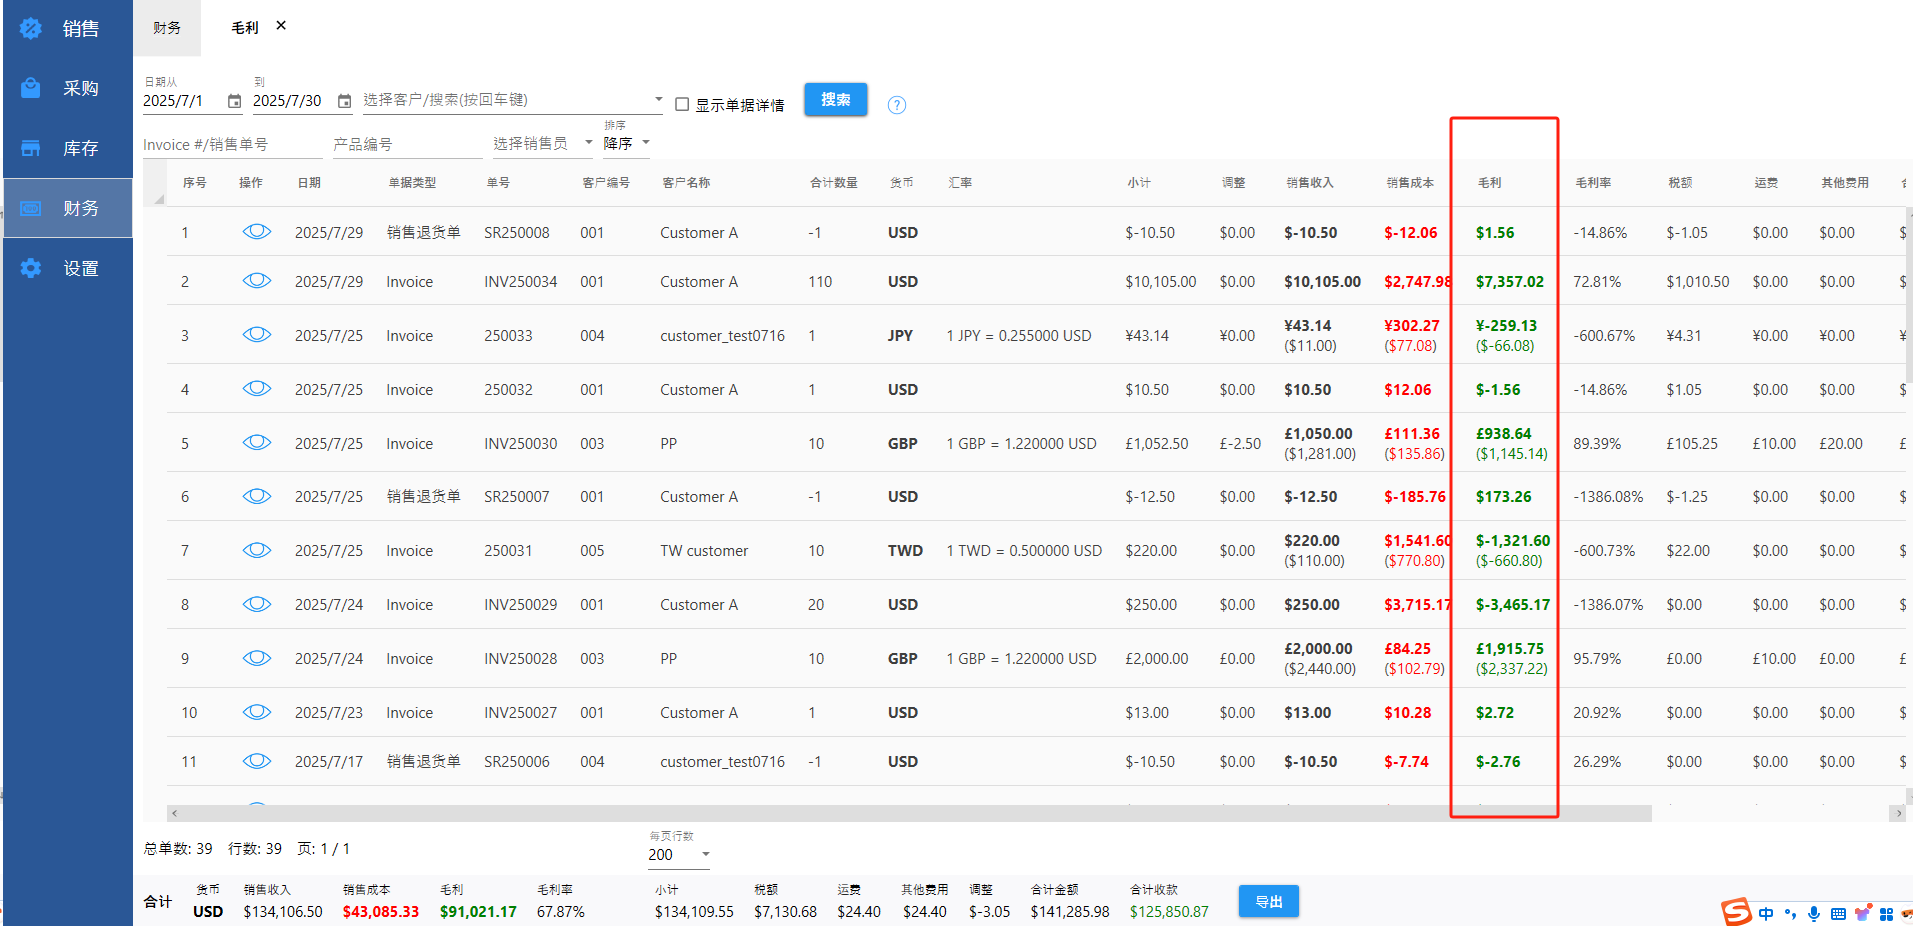Click the 库存 inventory store icon
The height and width of the screenshot is (926, 1913).
[x=31, y=148]
